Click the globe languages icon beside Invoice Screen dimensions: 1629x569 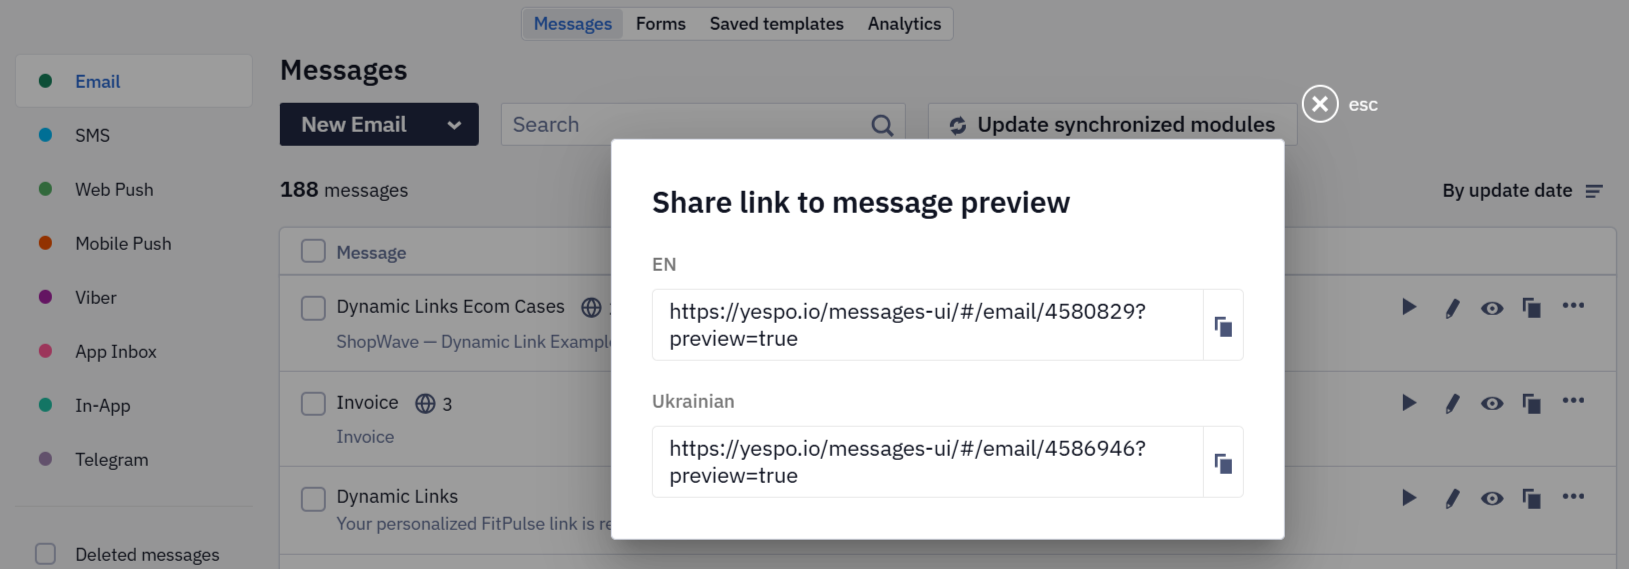click(x=425, y=403)
